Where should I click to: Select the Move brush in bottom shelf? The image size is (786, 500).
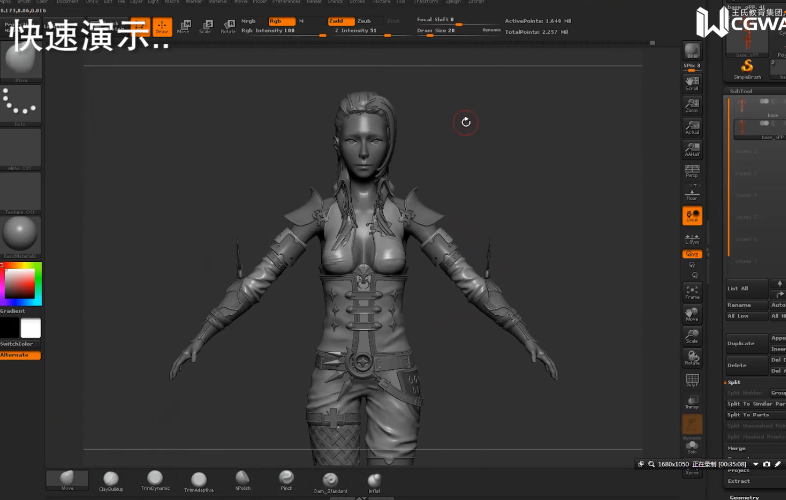[x=67, y=478]
